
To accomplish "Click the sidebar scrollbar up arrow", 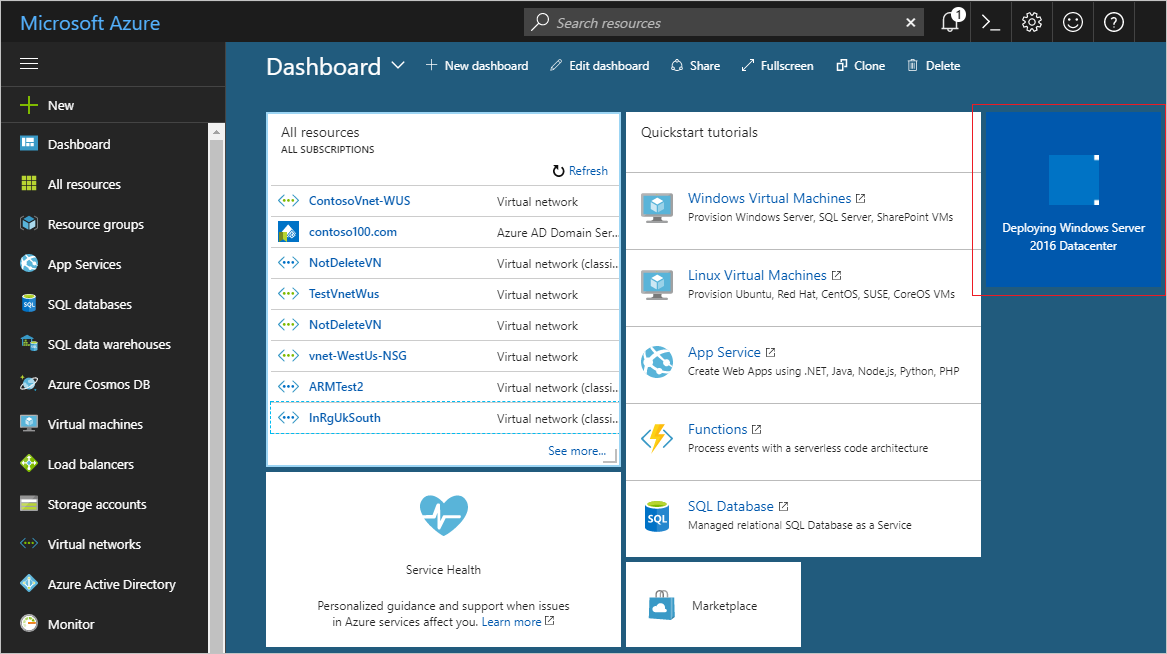I will coord(217,132).
